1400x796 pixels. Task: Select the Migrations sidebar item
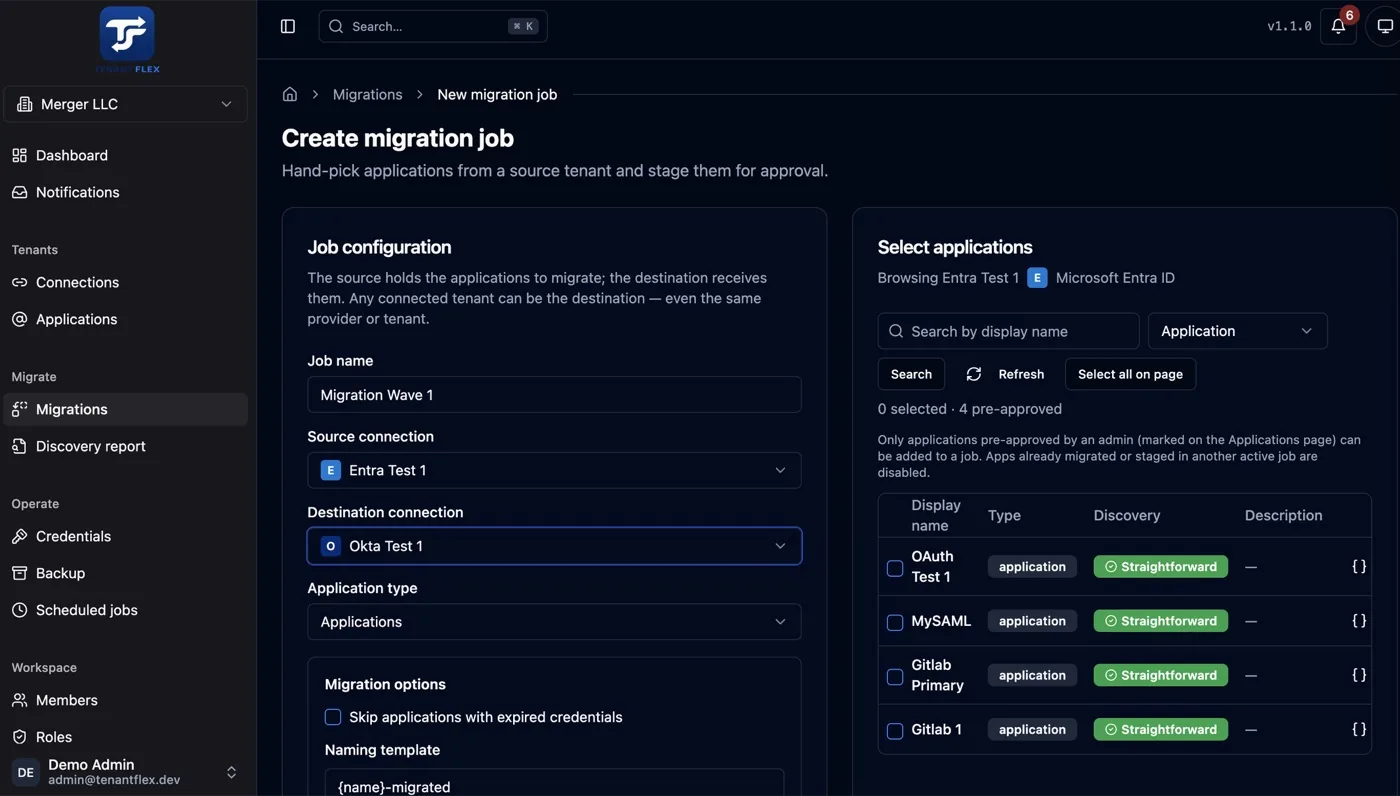[x=126, y=409]
